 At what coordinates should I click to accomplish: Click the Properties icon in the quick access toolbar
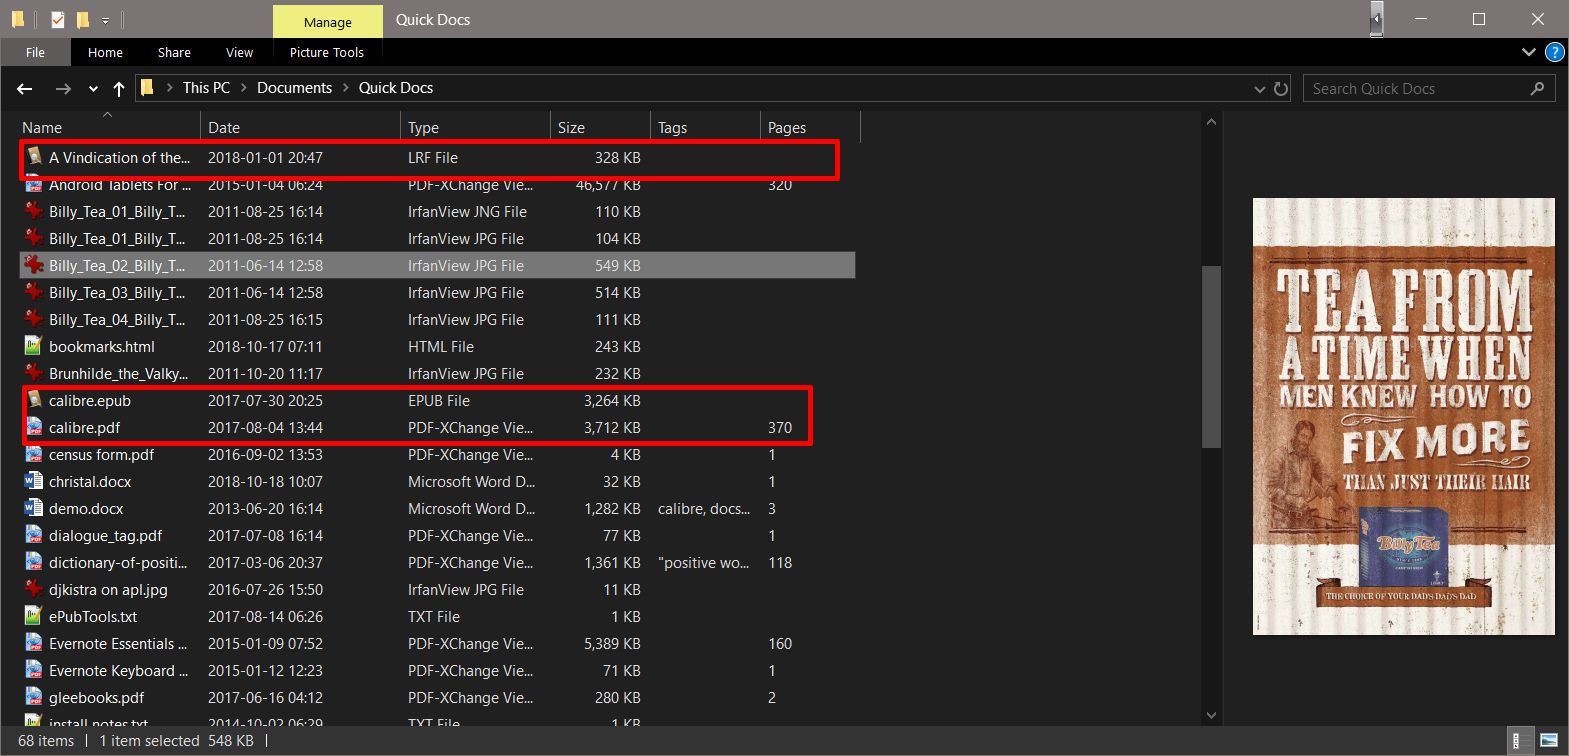(x=58, y=19)
